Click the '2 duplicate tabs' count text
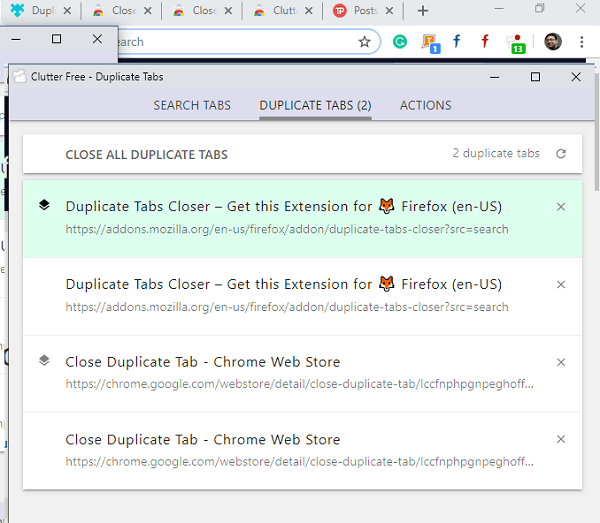The height and width of the screenshot is (523, 600). (x=496, y=153)
